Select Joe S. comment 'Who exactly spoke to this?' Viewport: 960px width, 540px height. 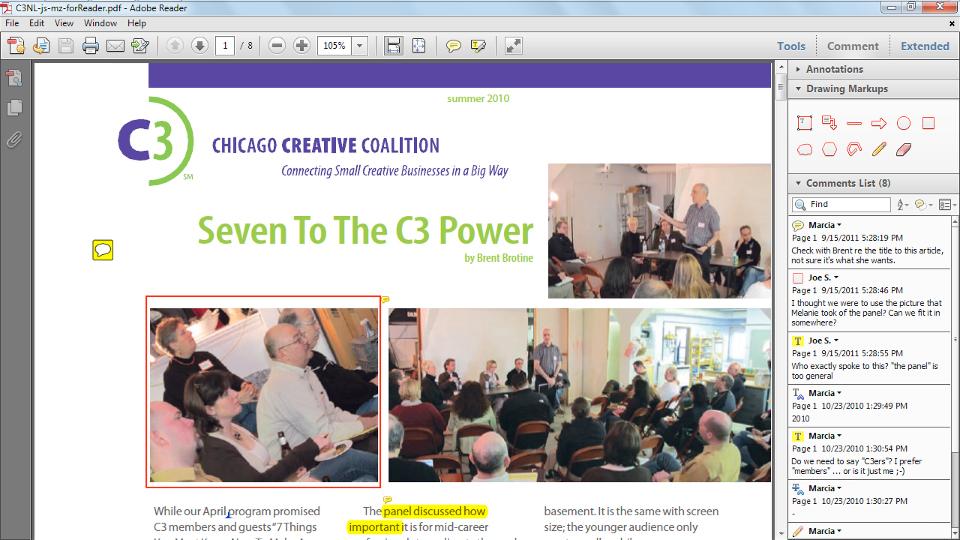point(869,358)
